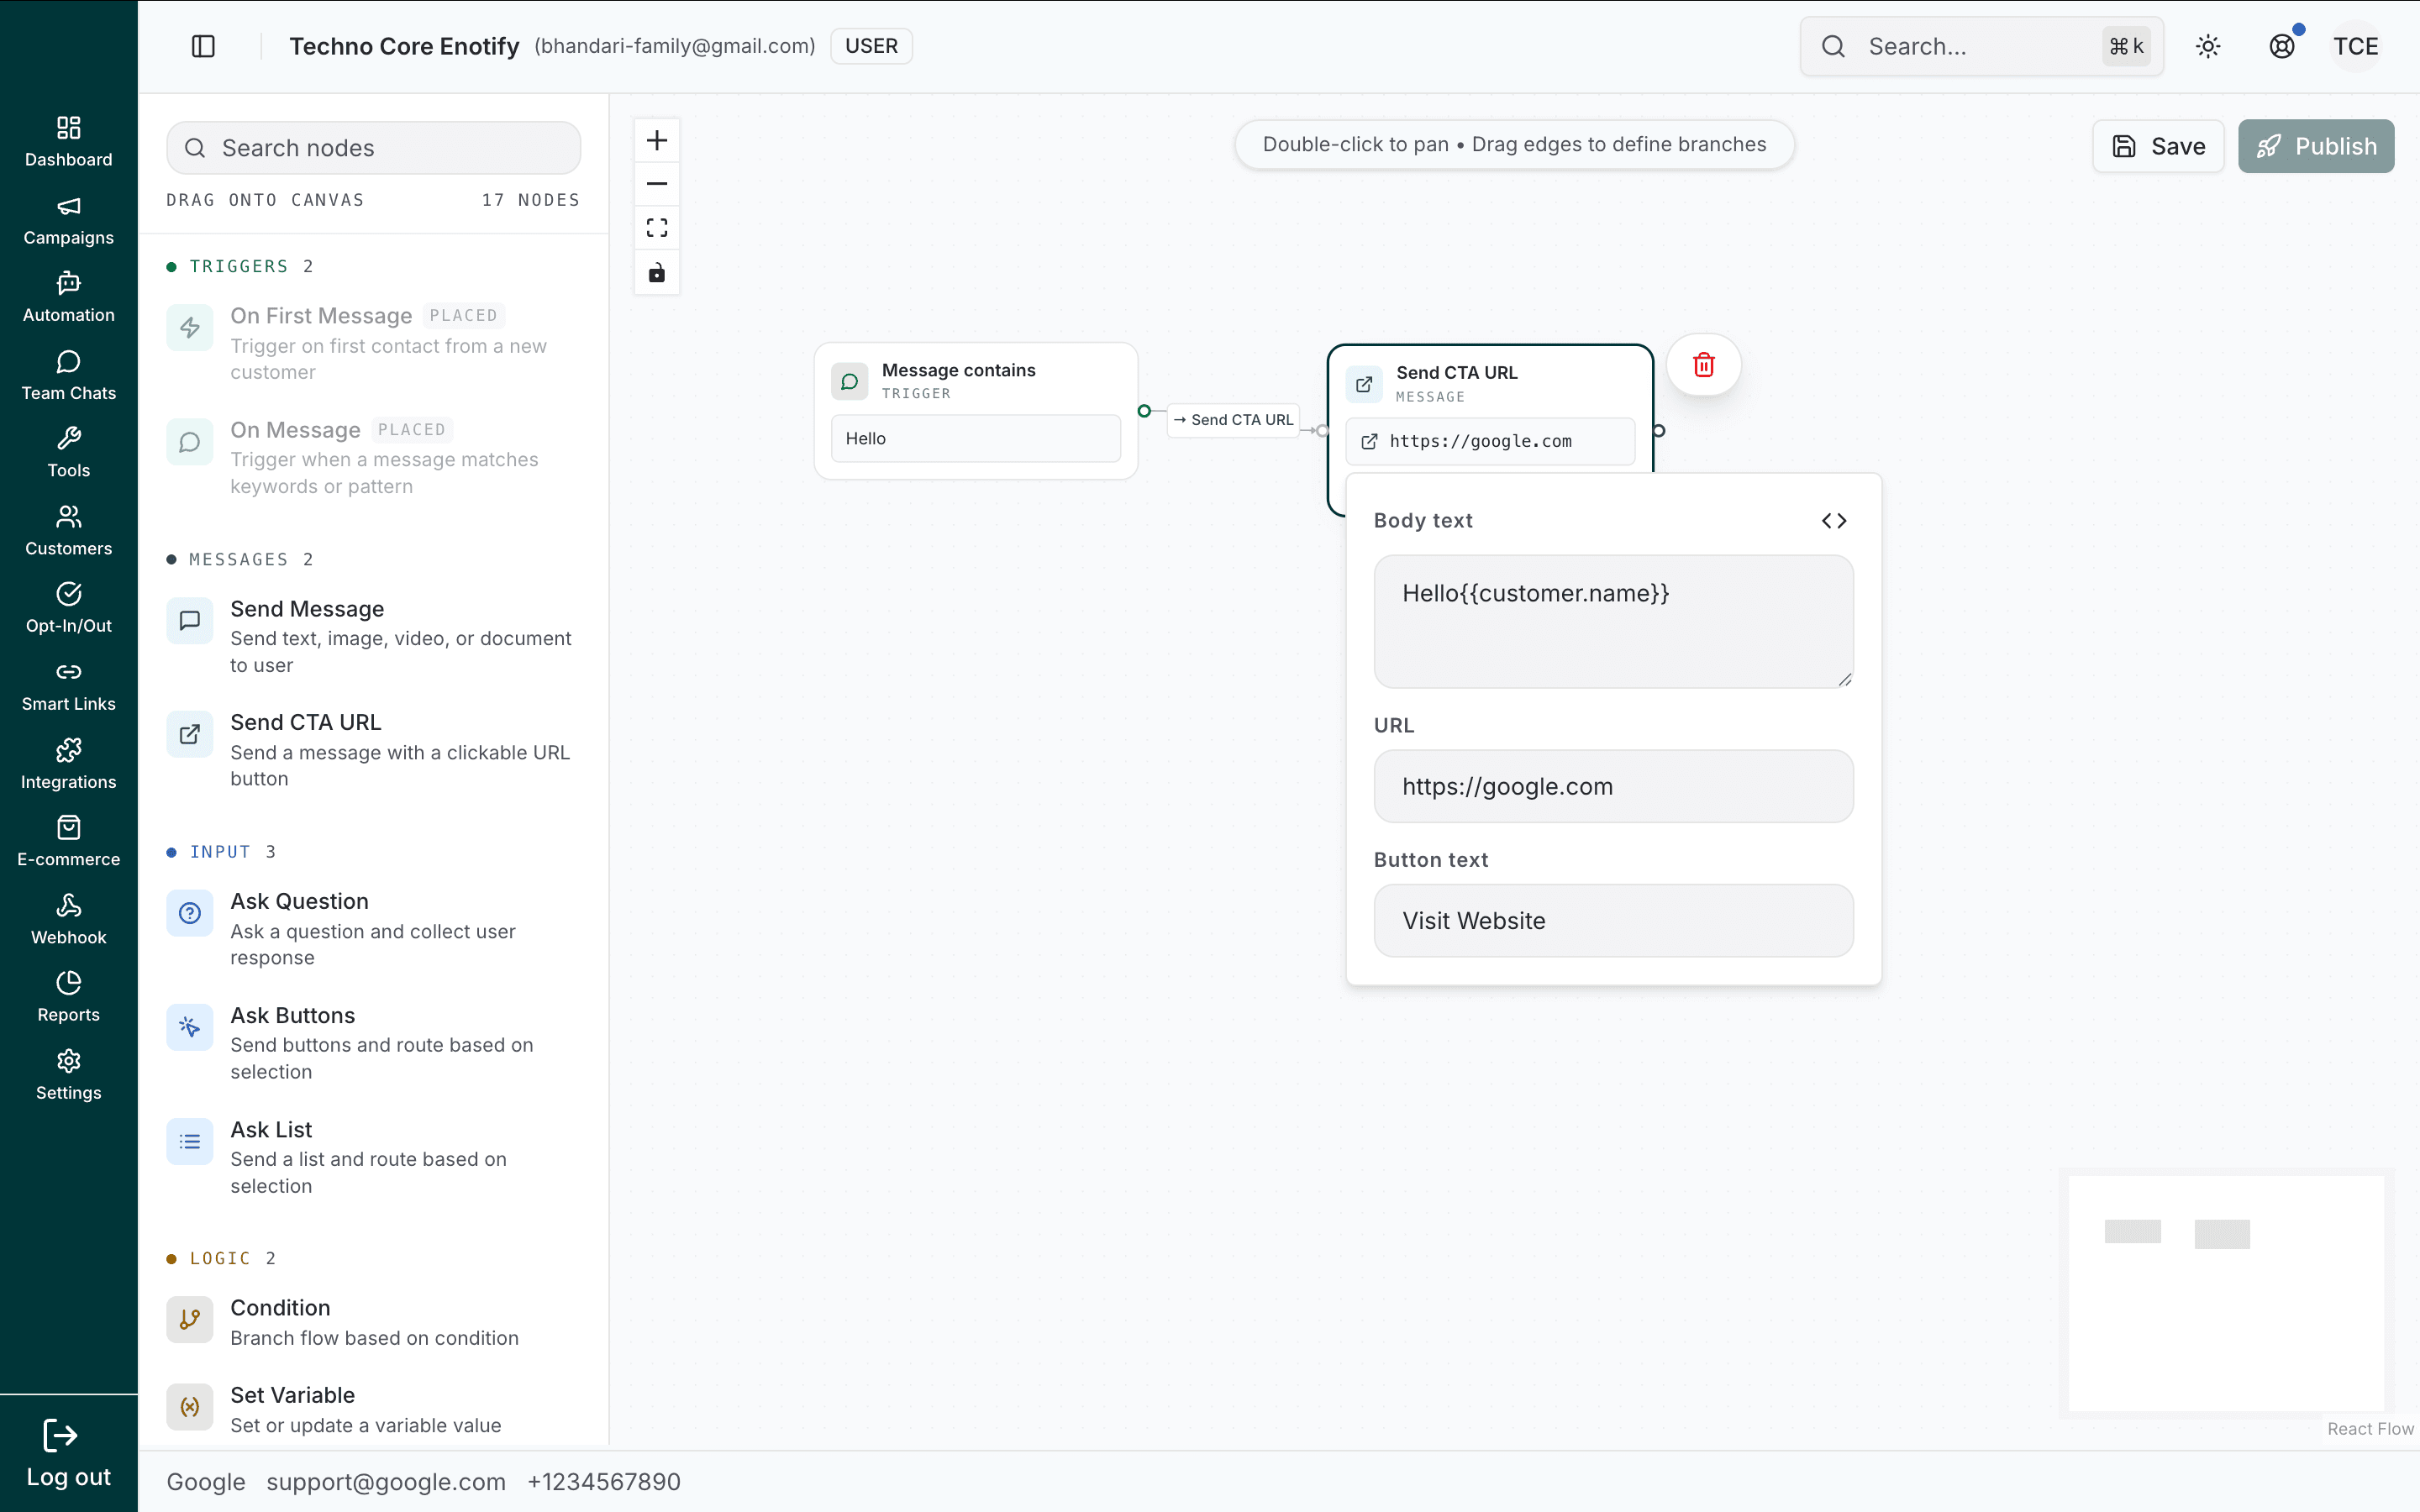The height and width of the screenshot is (1512, 2420).
Task: Open Team Chats in sidebar
Action: [x=68, y=375]
